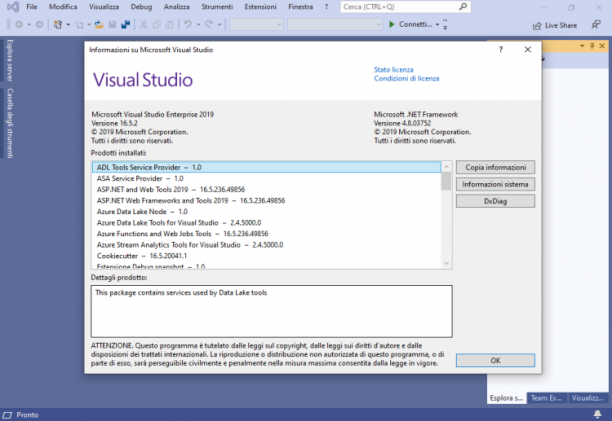
Task: Open the Esplora server side tab
Action: pos(9,60)
